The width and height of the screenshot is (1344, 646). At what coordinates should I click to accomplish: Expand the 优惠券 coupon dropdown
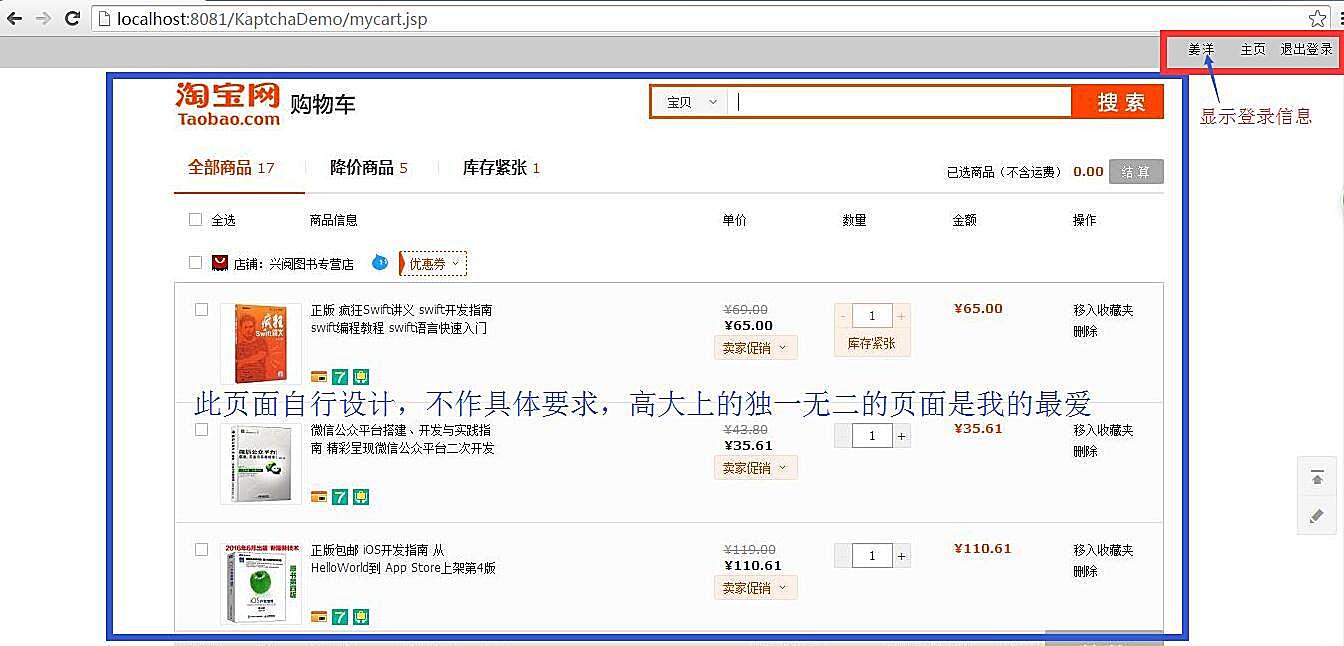click(x=433, y=264)
